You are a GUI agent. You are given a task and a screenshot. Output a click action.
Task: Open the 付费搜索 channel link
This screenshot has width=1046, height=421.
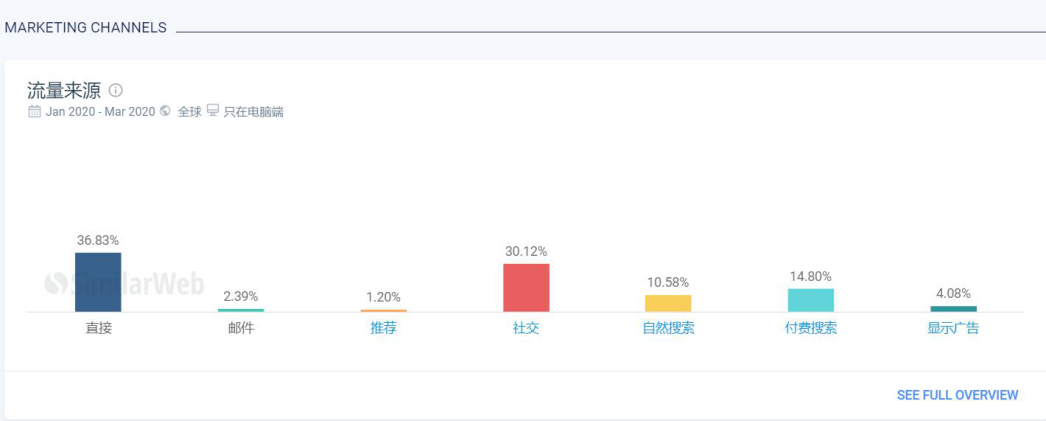click(x=811, y=328)
